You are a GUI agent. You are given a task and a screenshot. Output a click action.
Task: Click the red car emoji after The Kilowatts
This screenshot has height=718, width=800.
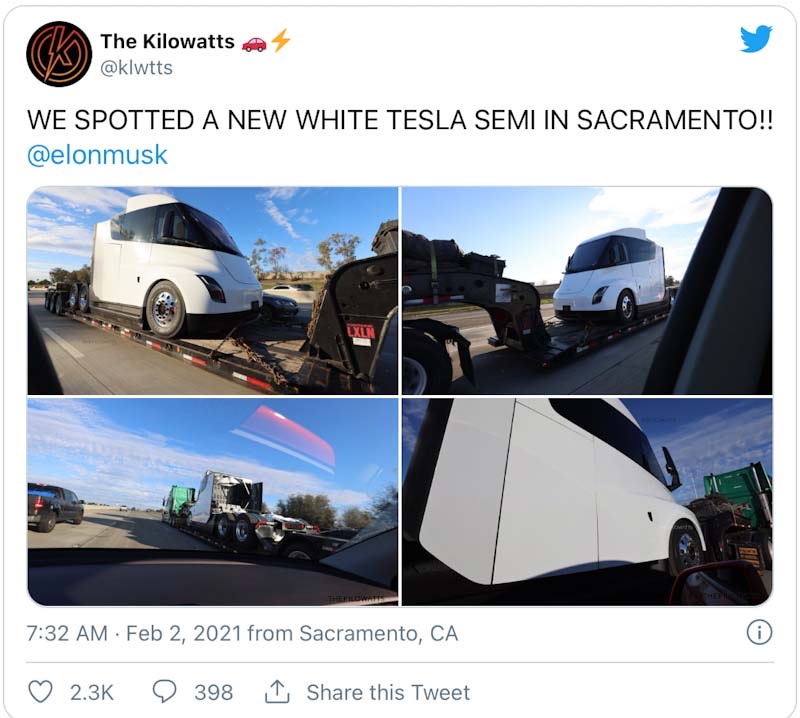coord(254,42)
